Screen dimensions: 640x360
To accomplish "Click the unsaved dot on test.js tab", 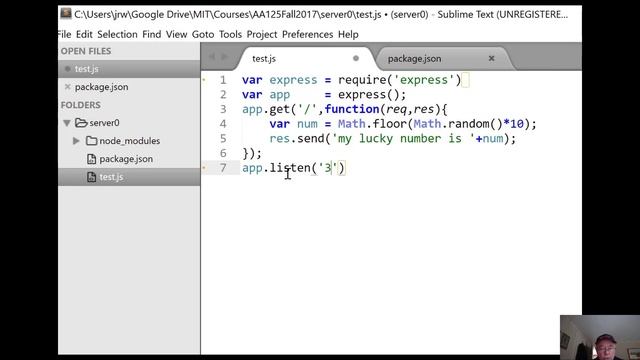I will tap(356, 58).
